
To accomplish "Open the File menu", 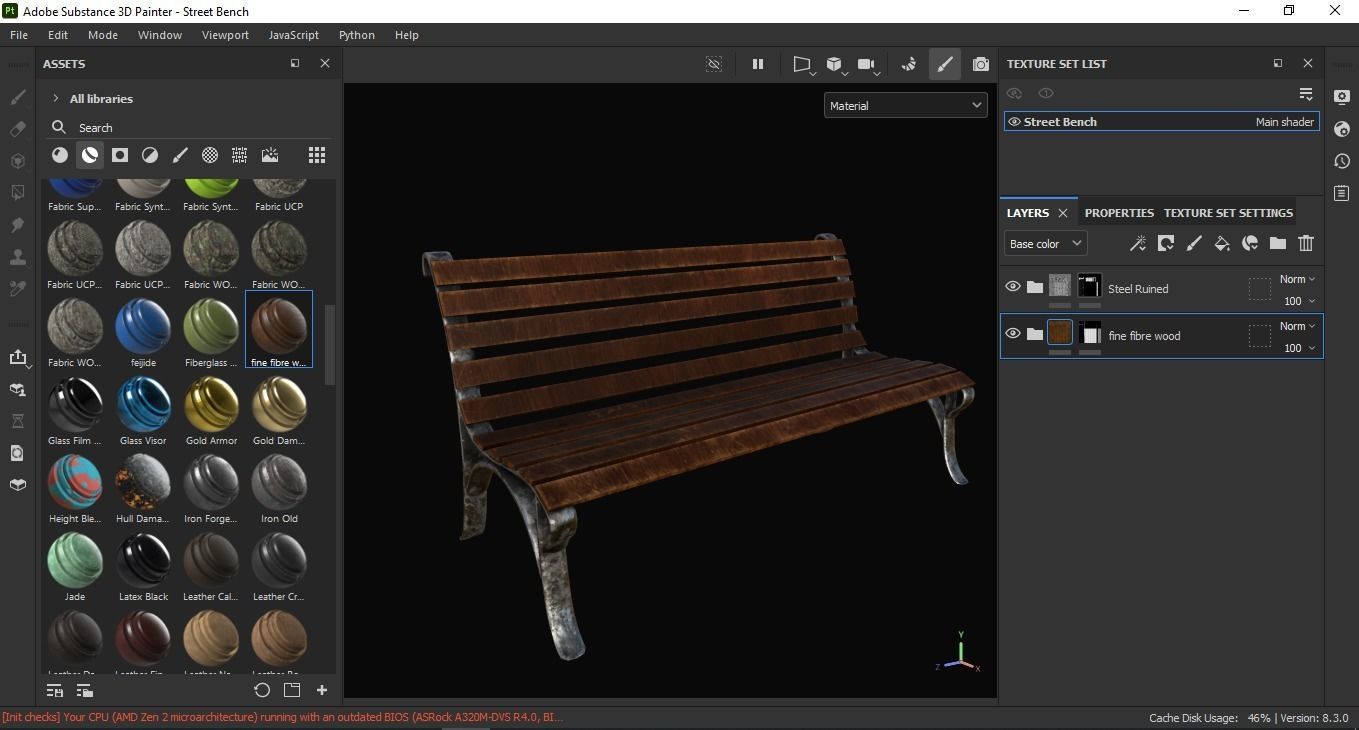I will tap(19, 34).
